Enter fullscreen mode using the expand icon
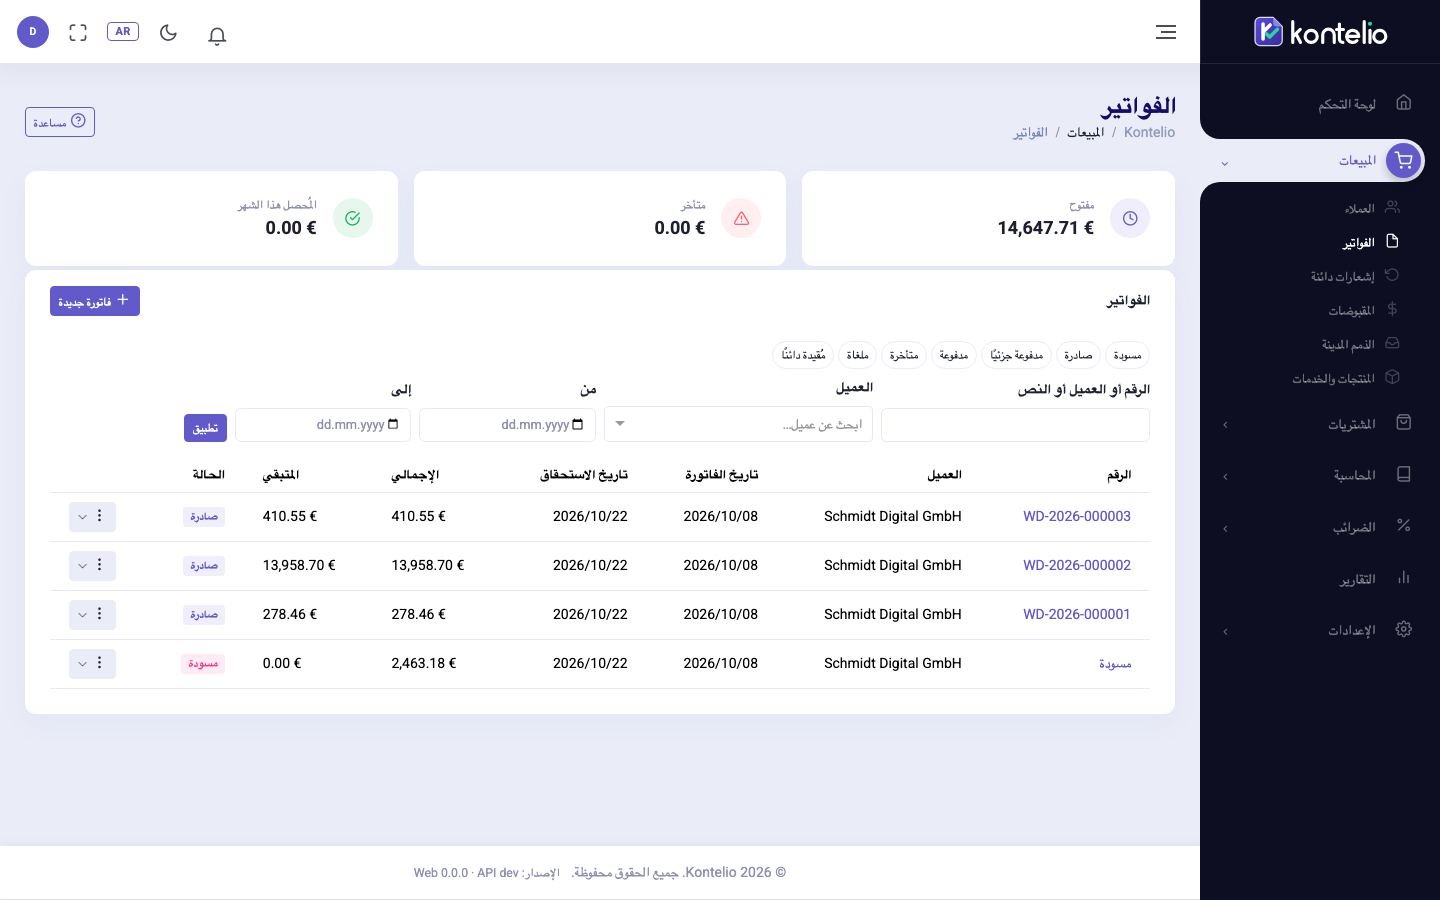The image size is (1440, 900). pos(78,32)
